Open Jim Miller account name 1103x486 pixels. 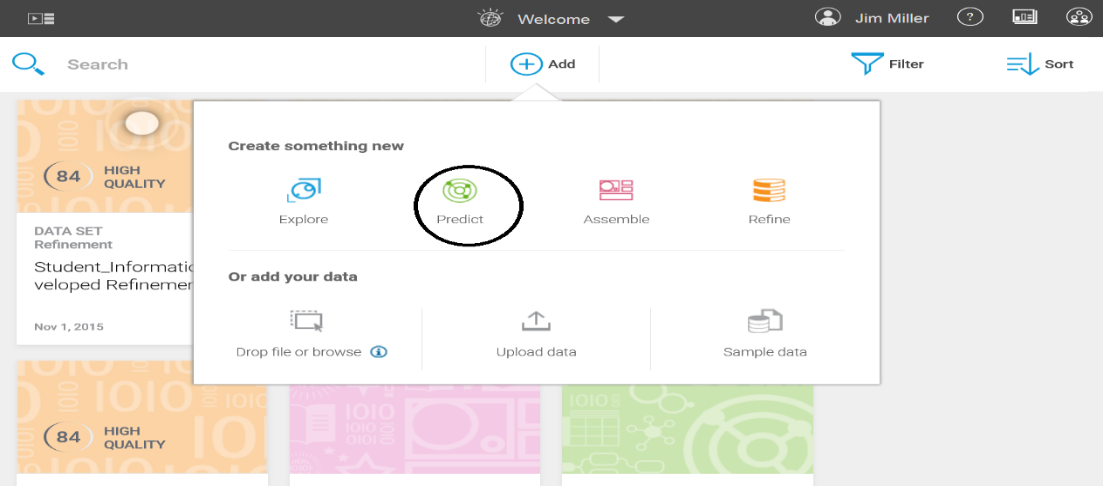coord(892,18)
